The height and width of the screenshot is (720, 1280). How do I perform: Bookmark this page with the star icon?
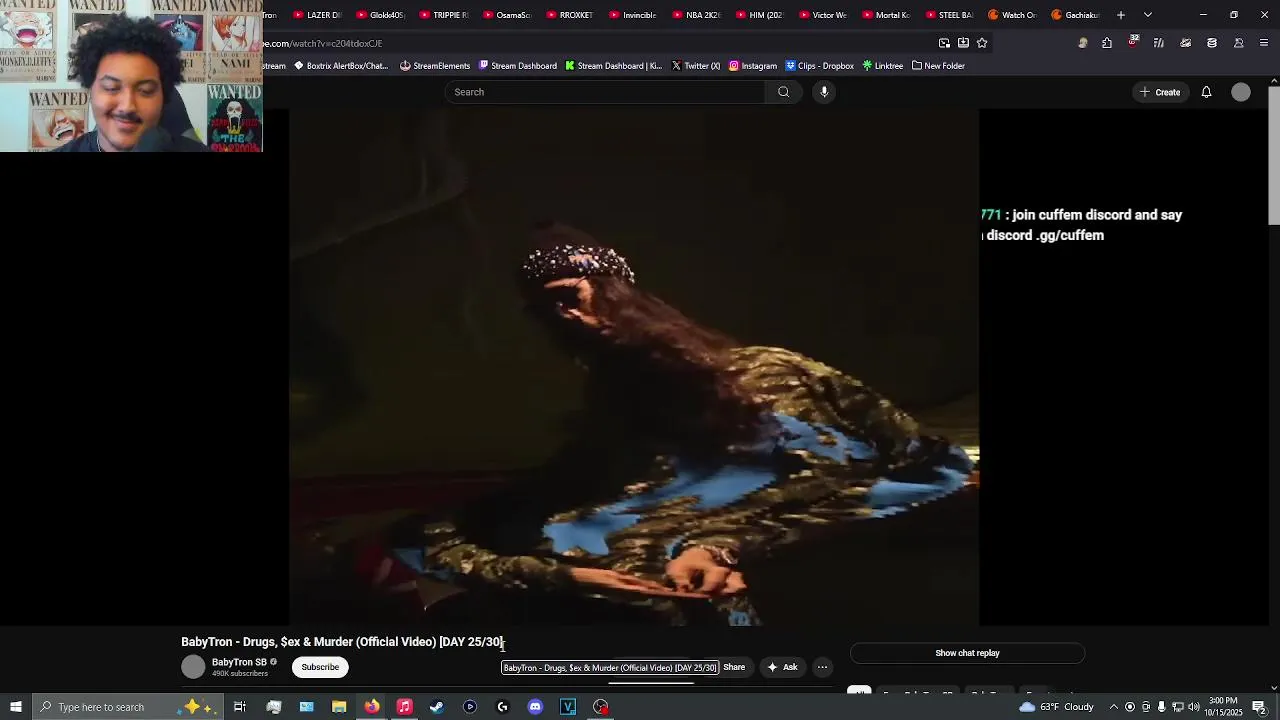[982, 43]
